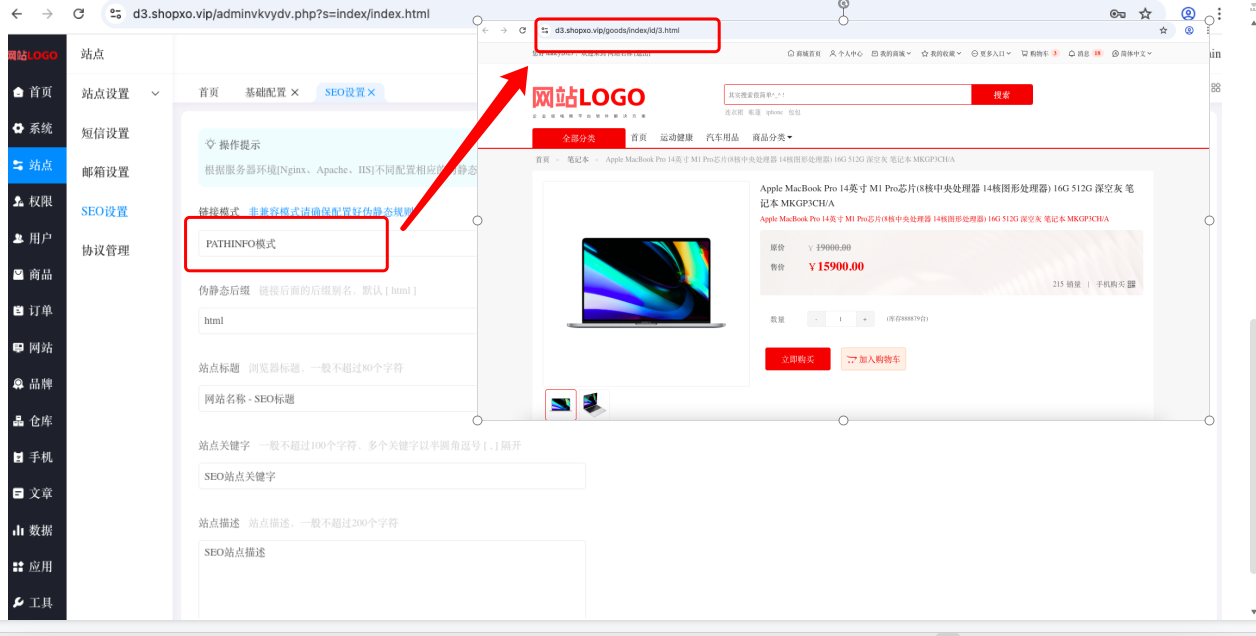
Task: Click the QR code icon next to 手机购买
Action: pyautogui.click(x=1131, y=285)
